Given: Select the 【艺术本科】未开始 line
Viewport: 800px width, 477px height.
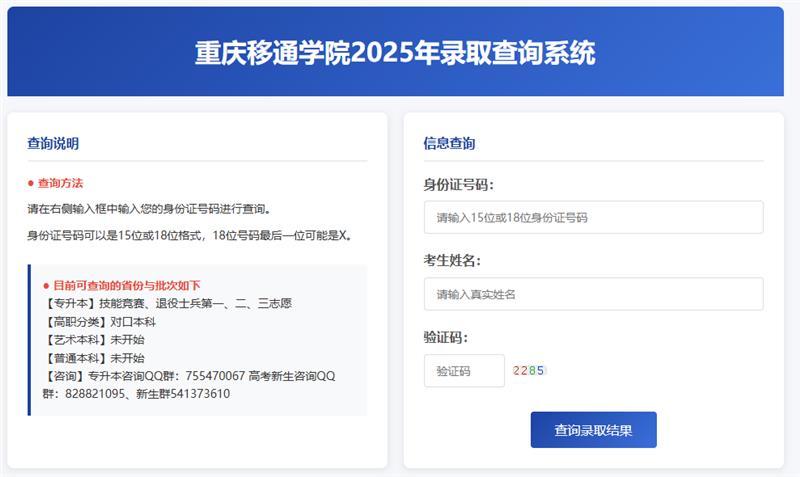Looking at the screenshot, I should coord(94,340).
